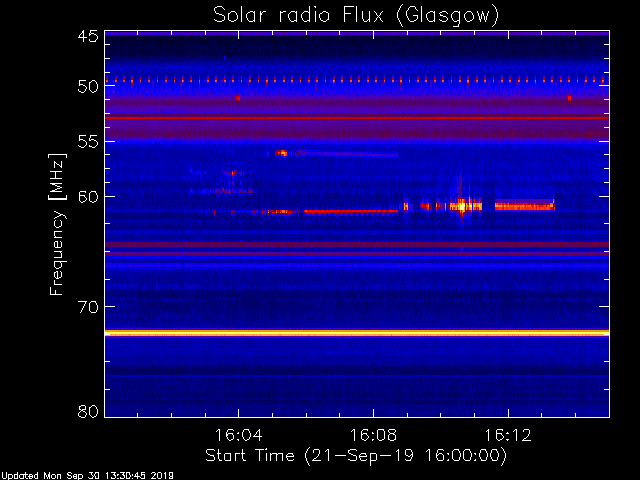Click the brightest burst near 61 MHz around 16:10
The image size is (640, 480).
pyautogui.click(x=462, y=205)
